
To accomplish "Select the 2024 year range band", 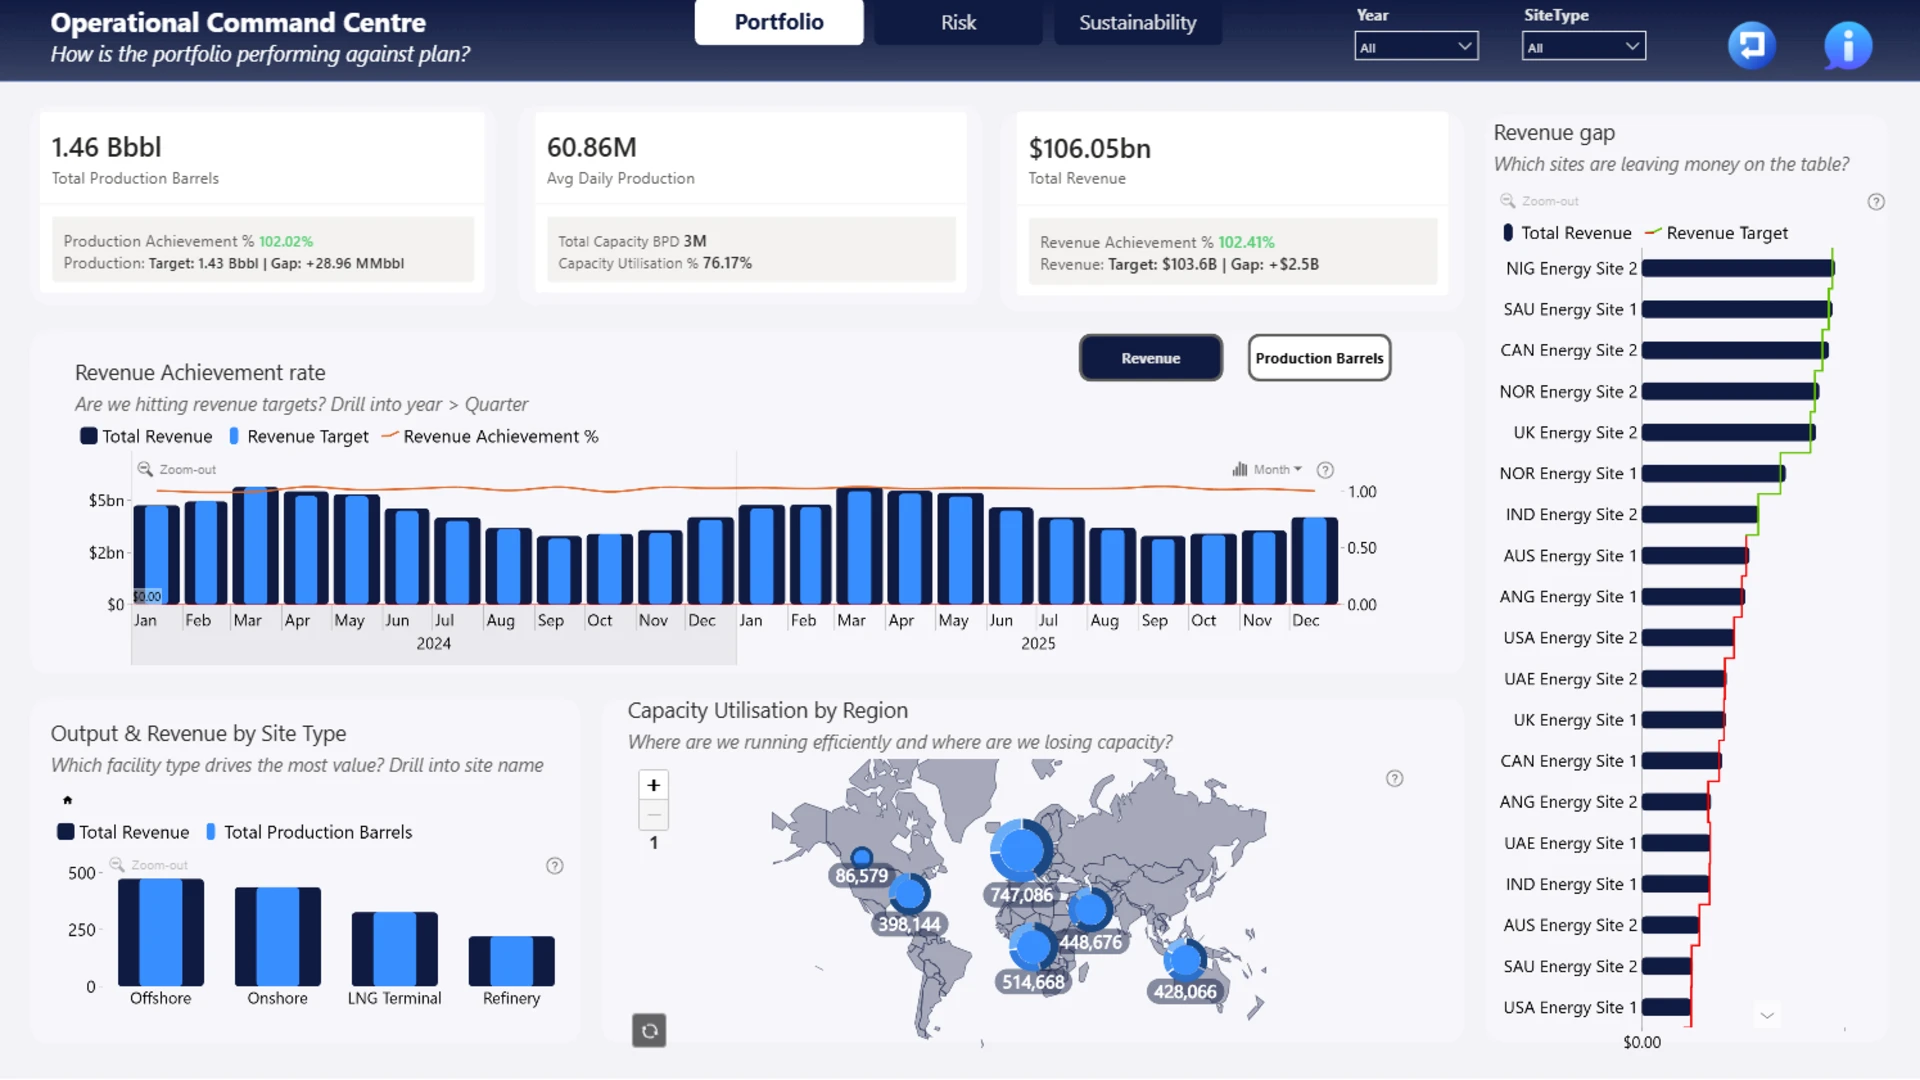I will pos(434,644).
